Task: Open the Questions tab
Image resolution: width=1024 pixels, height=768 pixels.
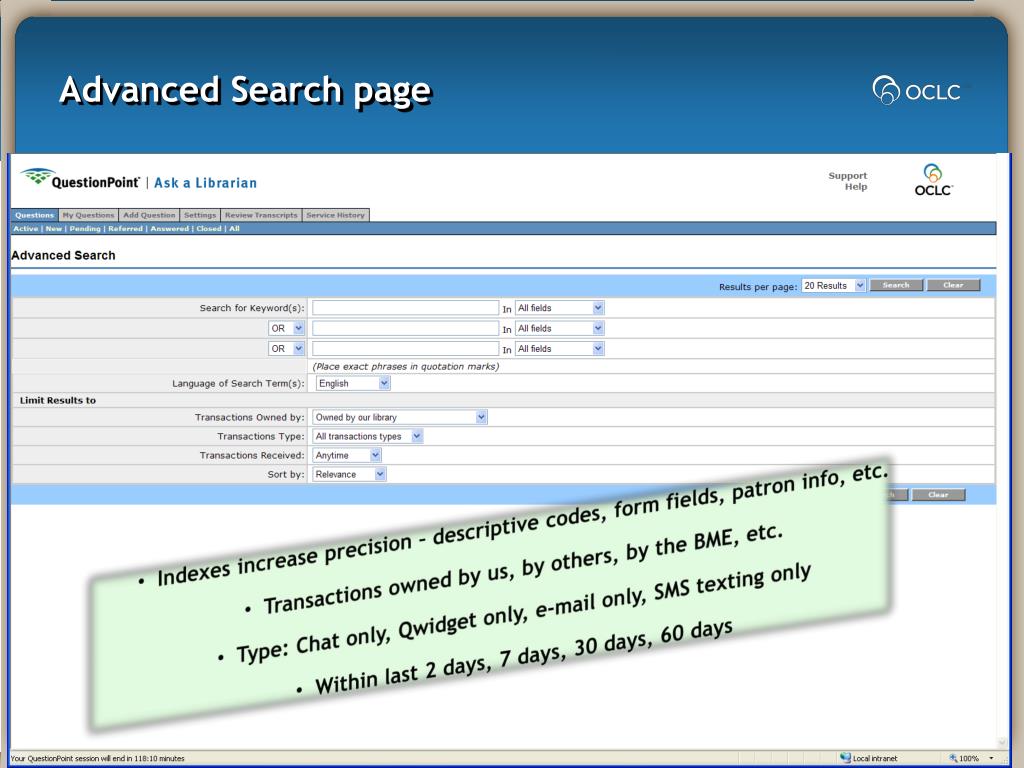Action: coord(35,215)
